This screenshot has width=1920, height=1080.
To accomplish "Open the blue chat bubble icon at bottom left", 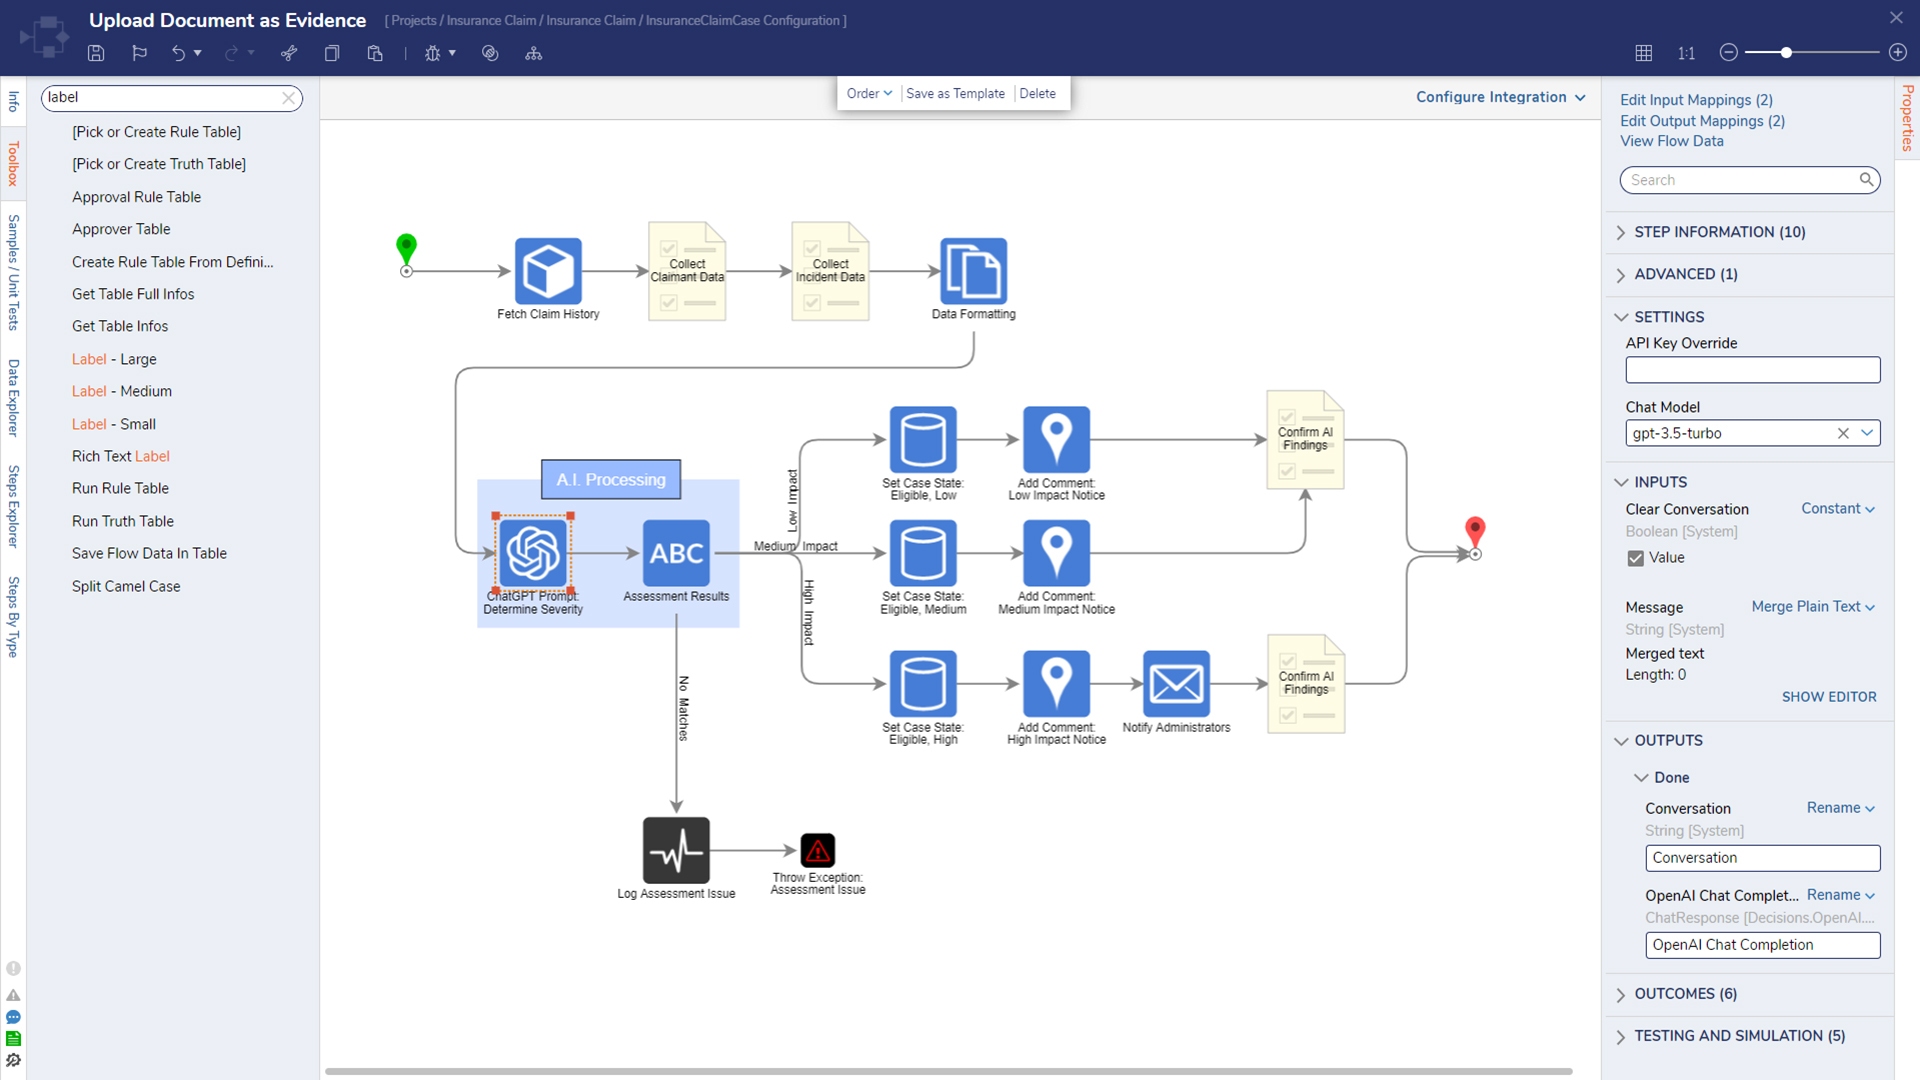I will [x=13, y=1017].
